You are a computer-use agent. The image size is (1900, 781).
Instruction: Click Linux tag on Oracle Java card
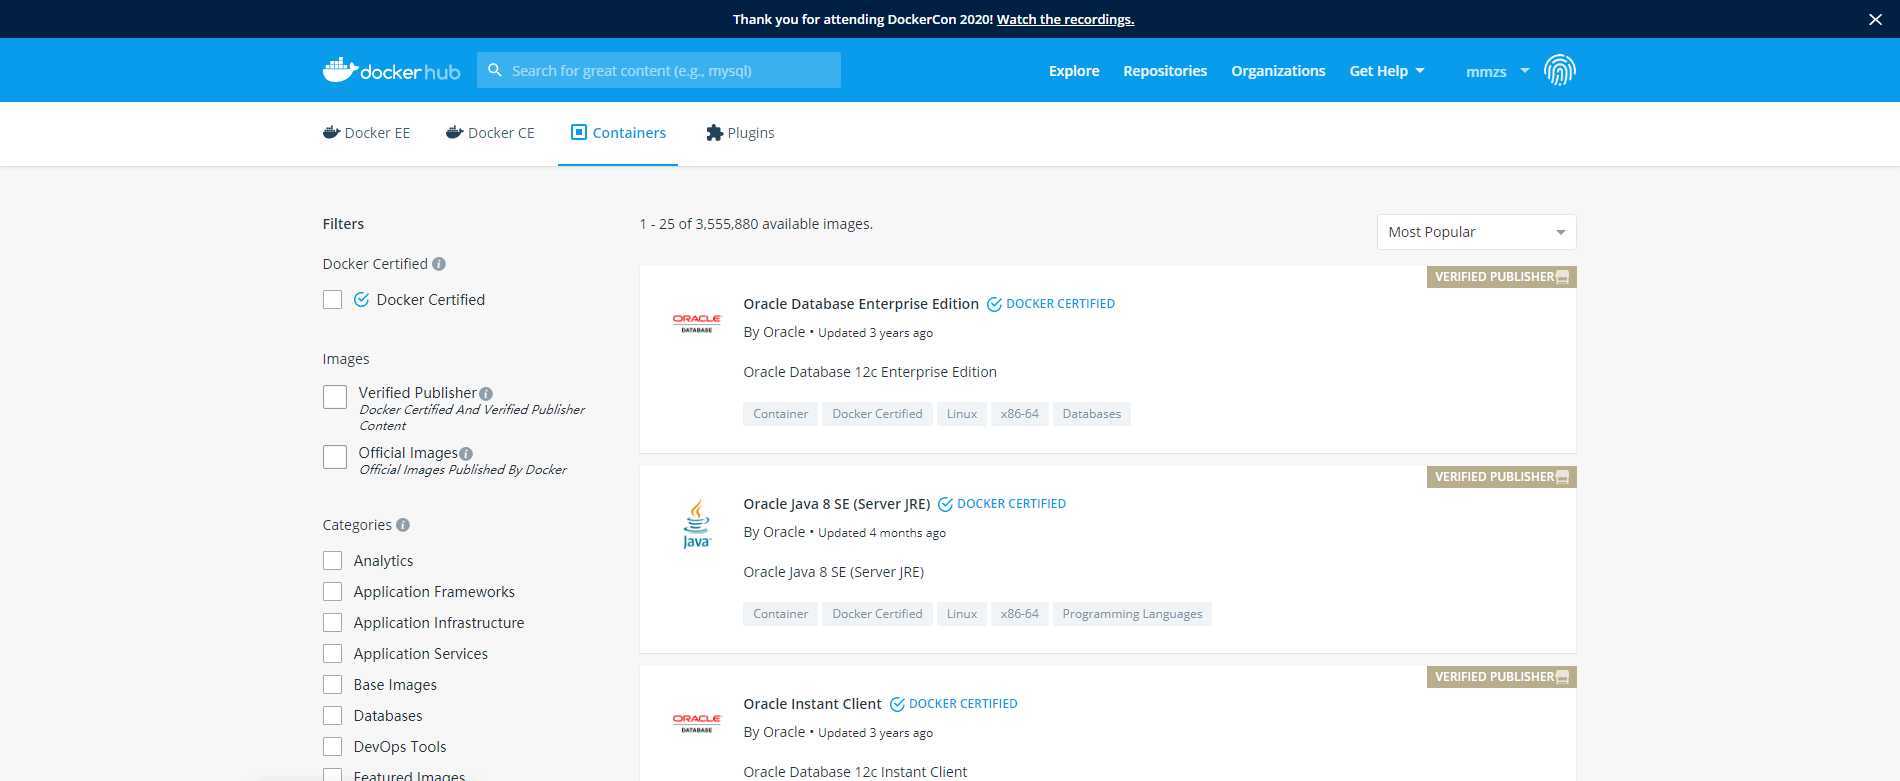pos(962,614)
